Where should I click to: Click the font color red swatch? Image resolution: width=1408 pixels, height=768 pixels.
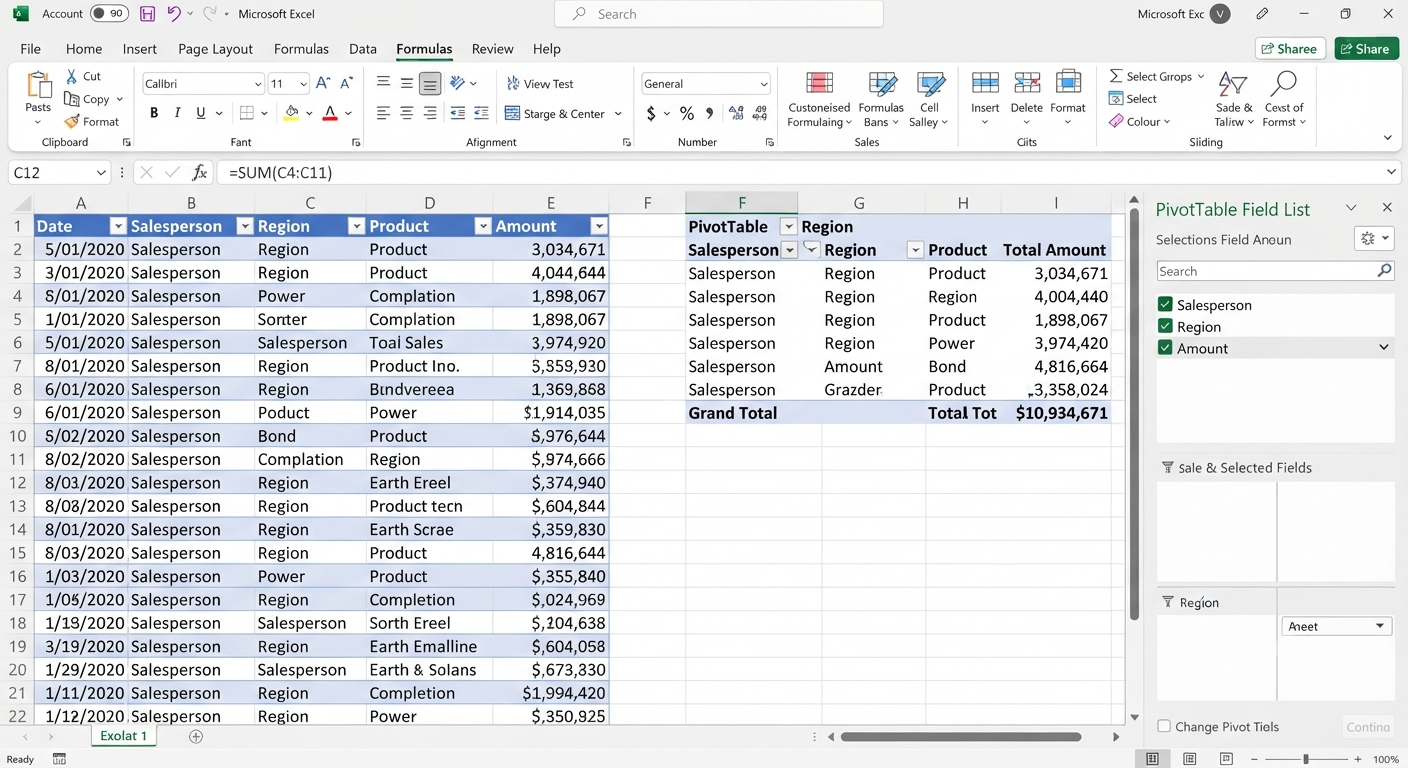[330, 113]
